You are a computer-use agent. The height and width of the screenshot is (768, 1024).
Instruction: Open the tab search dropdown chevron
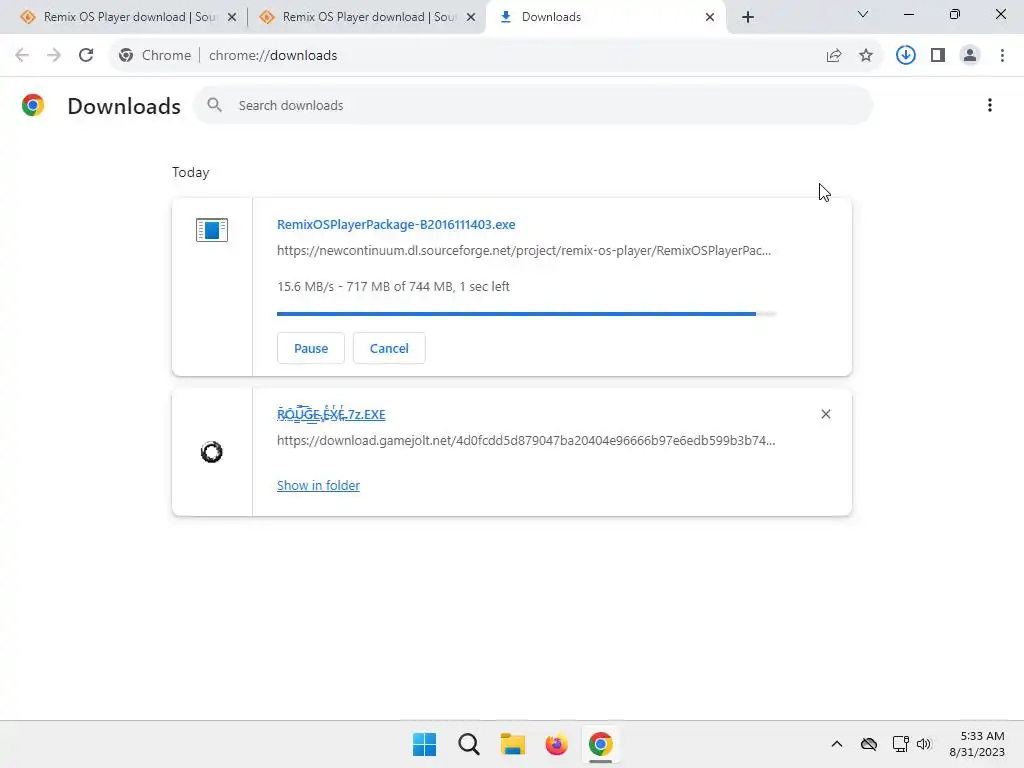click(x=863, y=14)
